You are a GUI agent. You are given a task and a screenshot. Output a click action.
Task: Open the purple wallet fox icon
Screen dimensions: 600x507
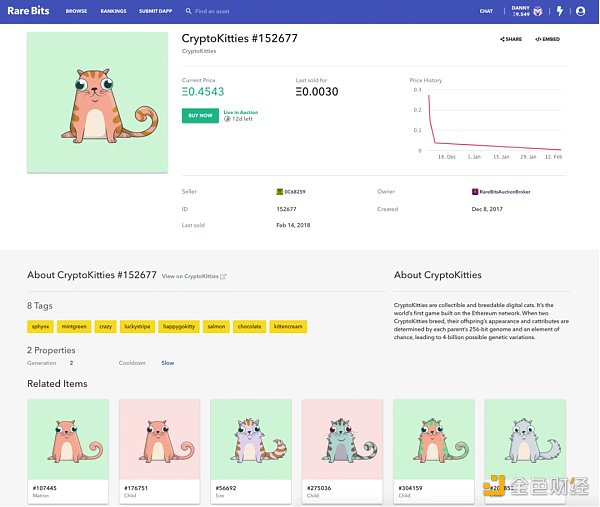[x=537, y=11]
